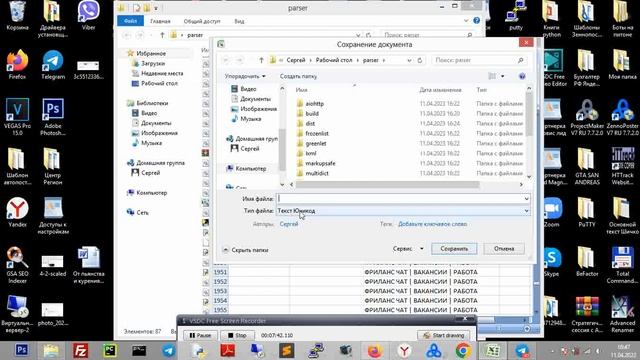Open the Сервис dropdown

pos(408,249)
